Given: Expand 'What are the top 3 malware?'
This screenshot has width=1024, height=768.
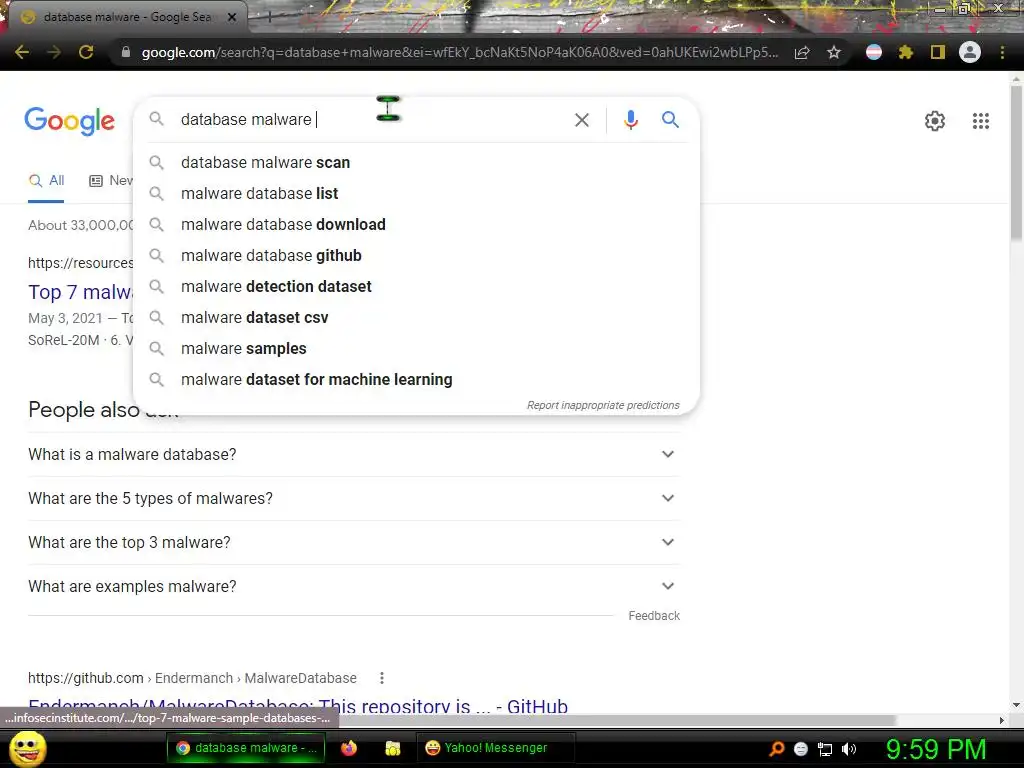Looking at the screenshot, I should (353, 543).
